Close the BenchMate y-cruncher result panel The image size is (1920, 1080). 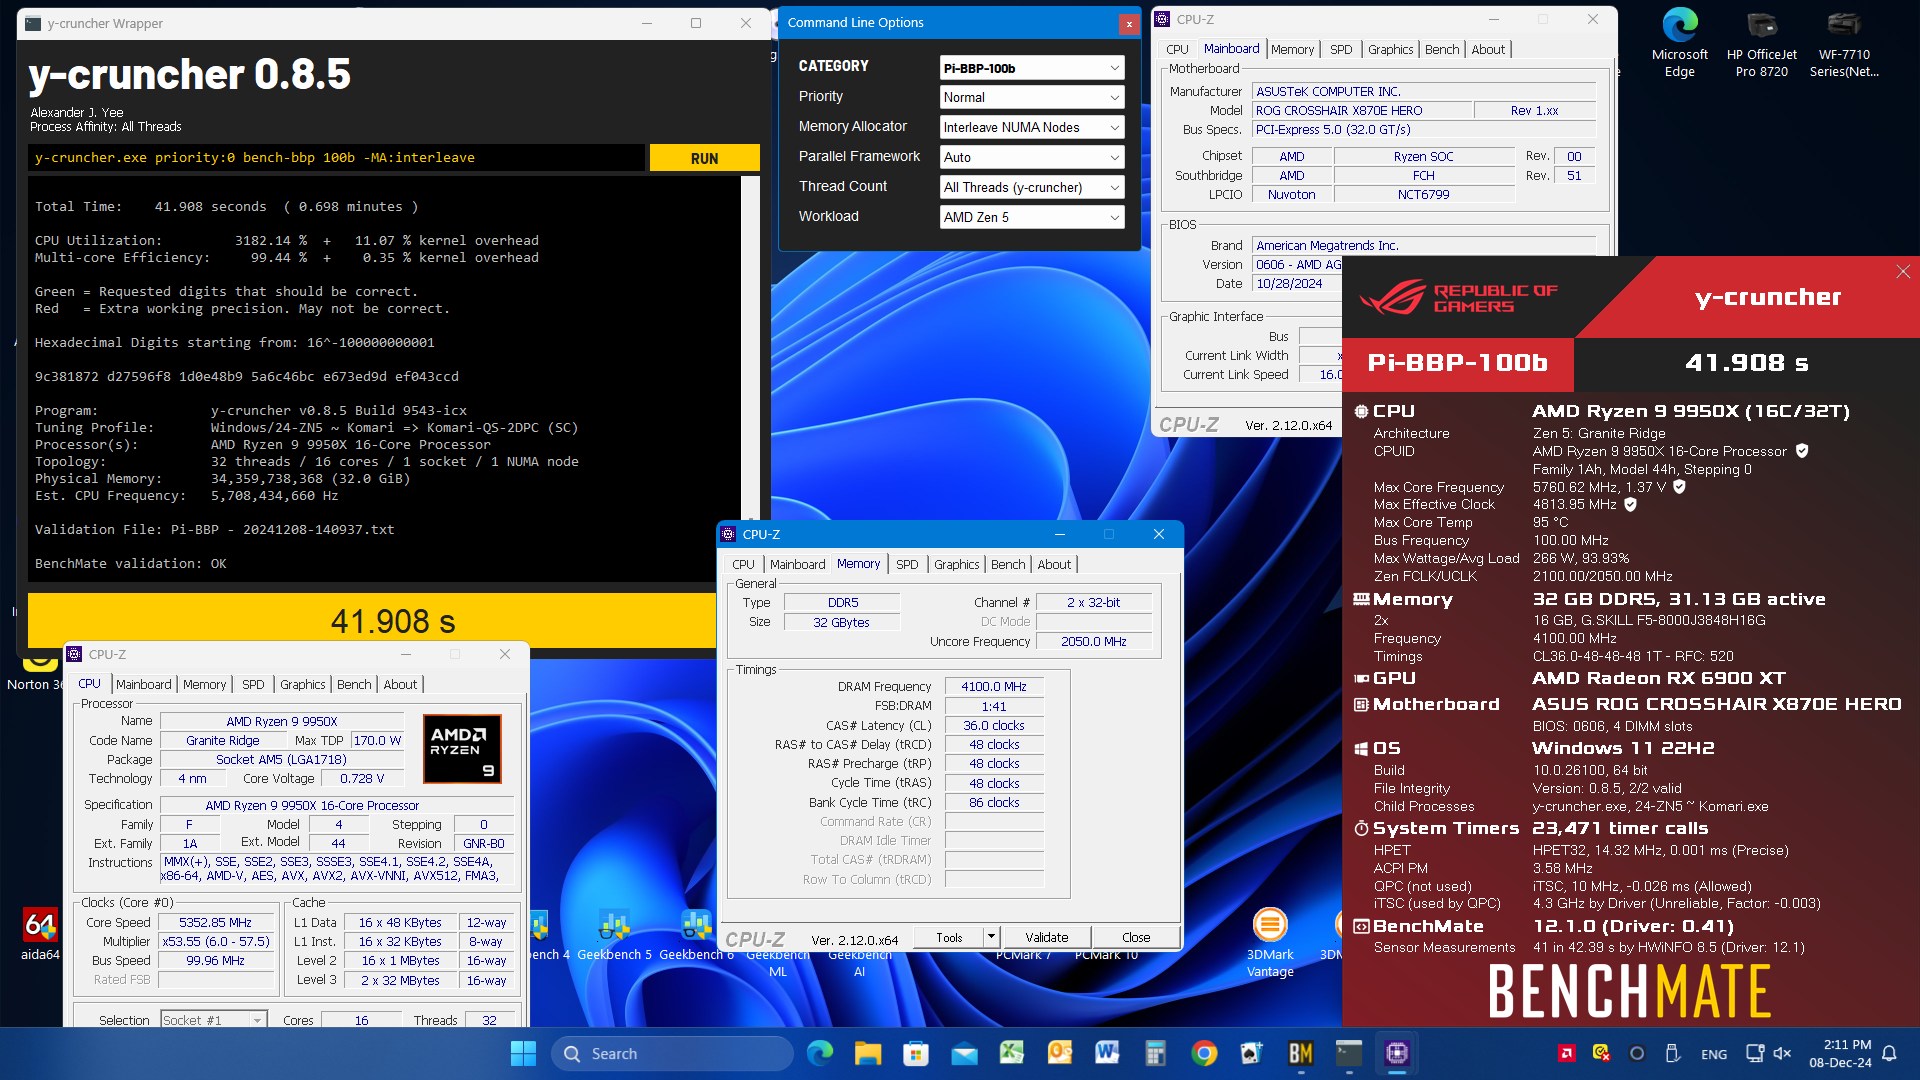(x=1902, y=272)
